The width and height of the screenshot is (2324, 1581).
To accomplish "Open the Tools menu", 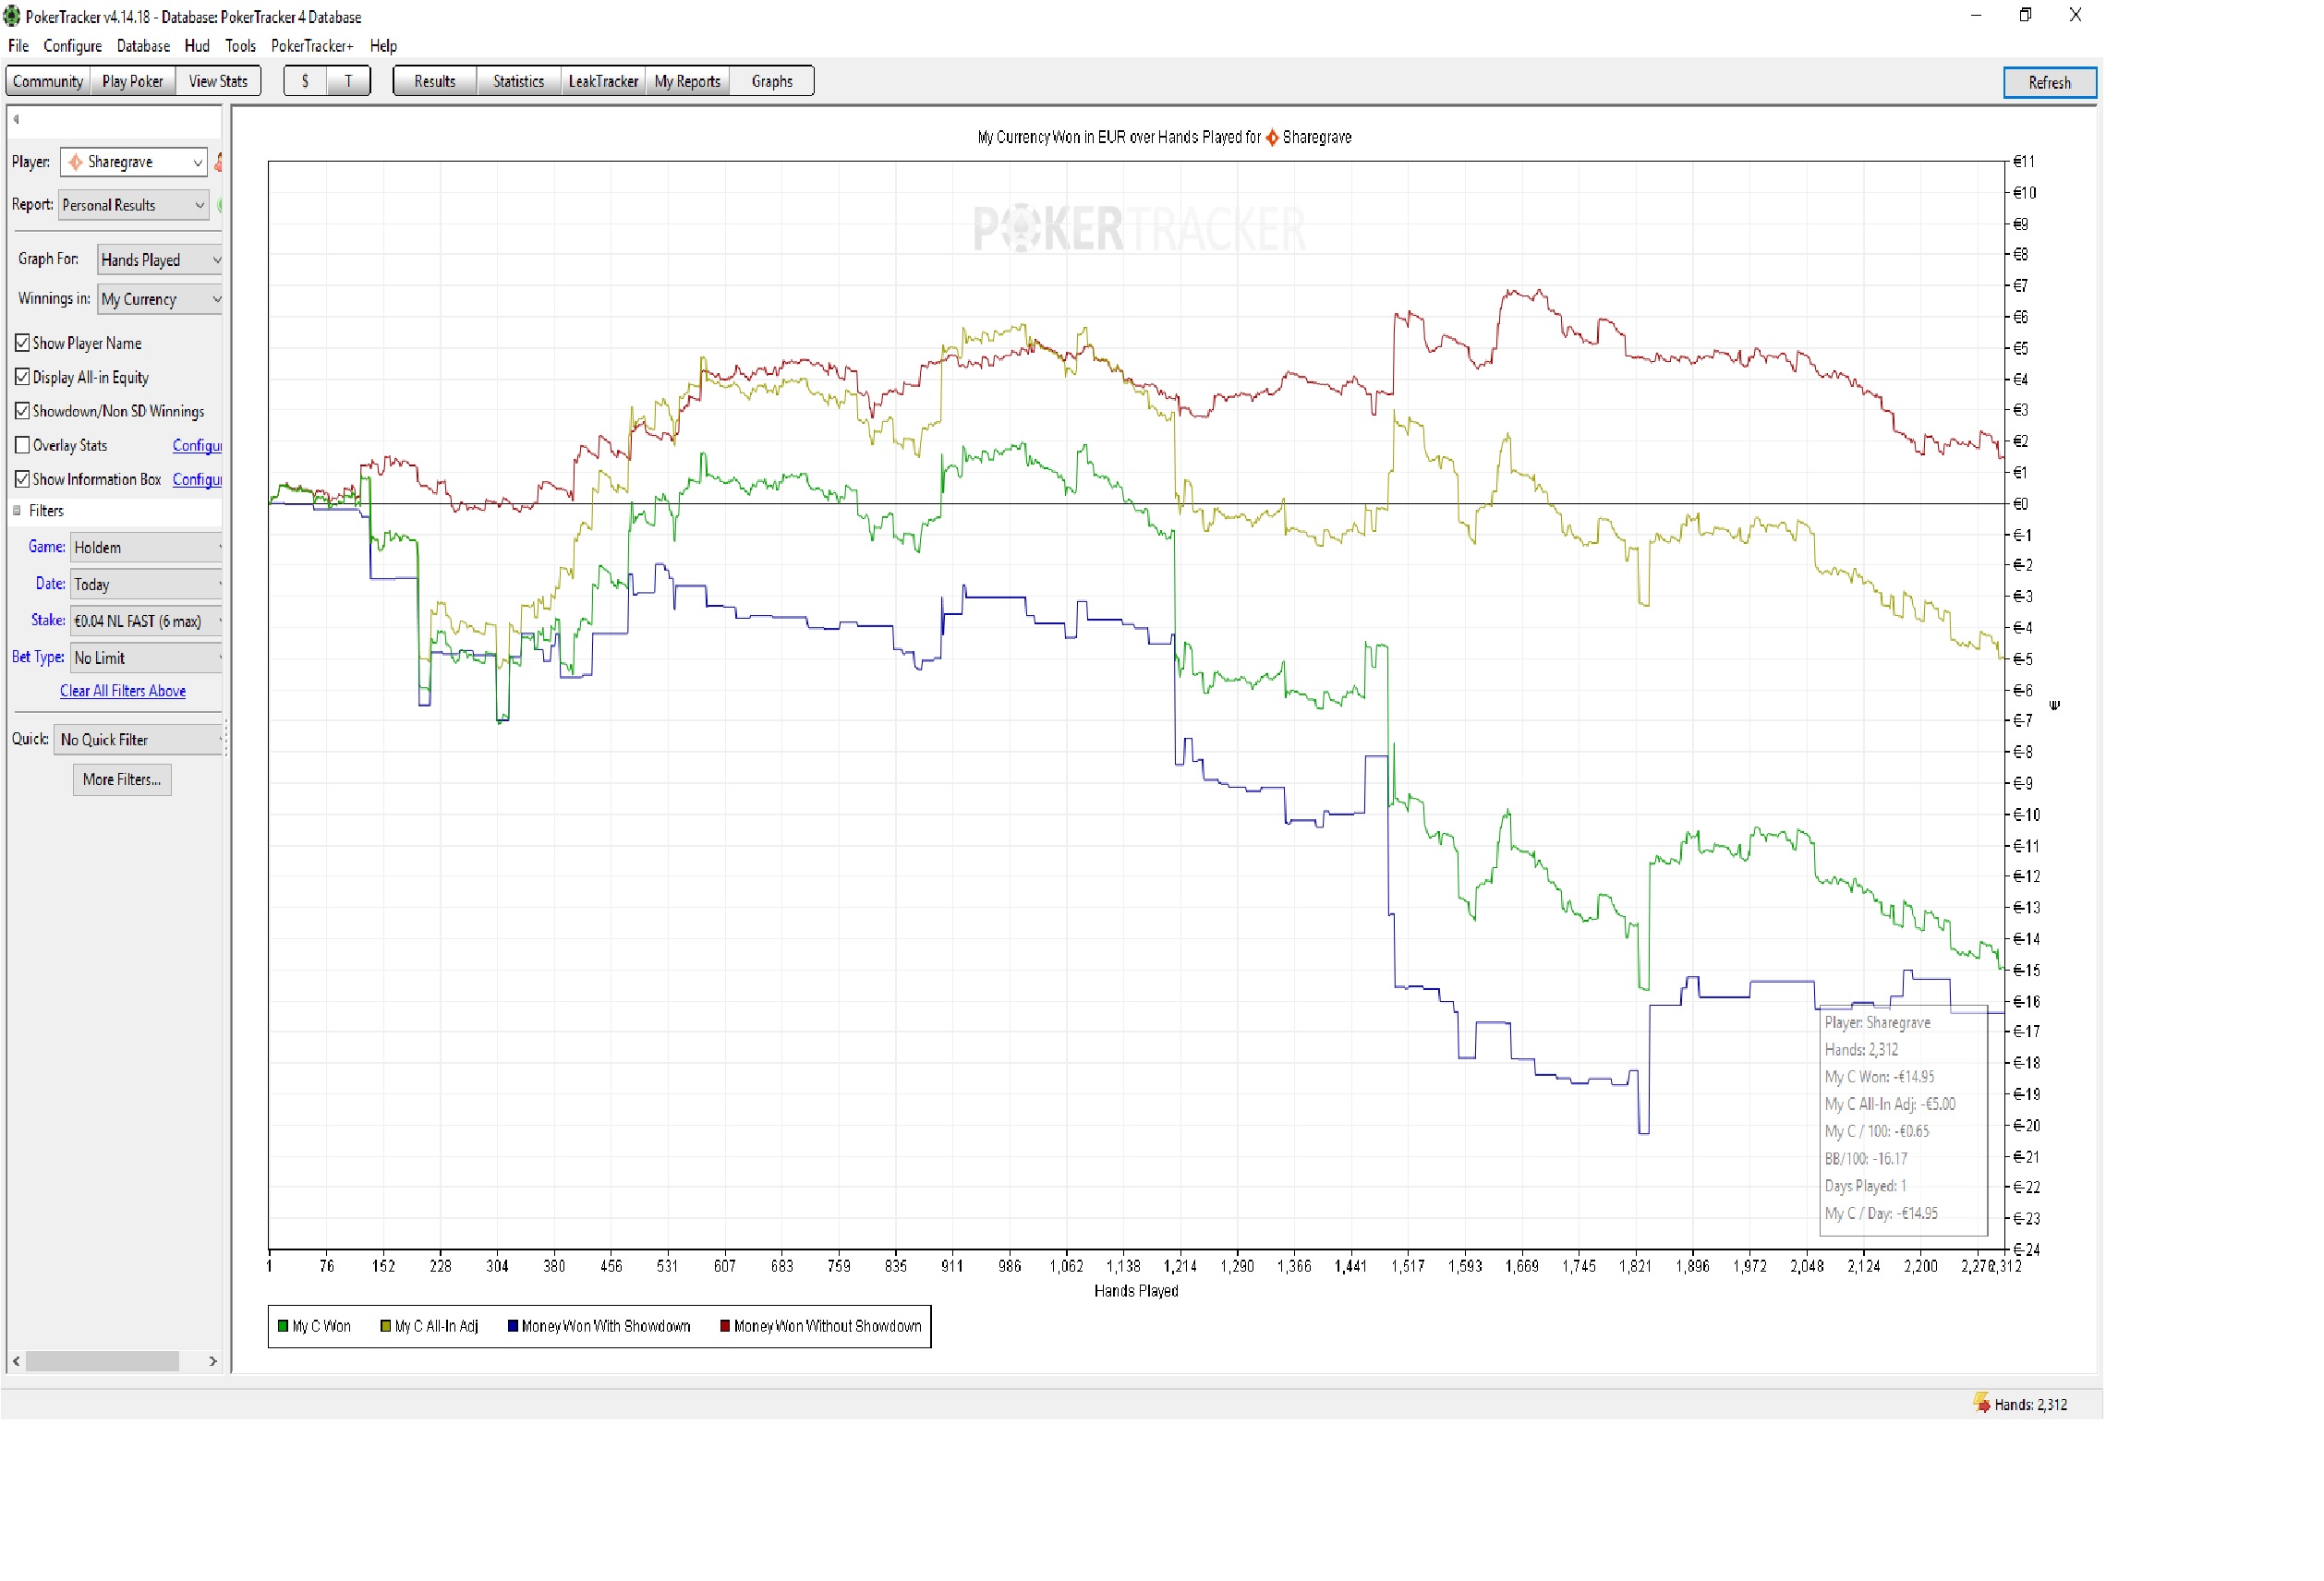I will 240,46.
